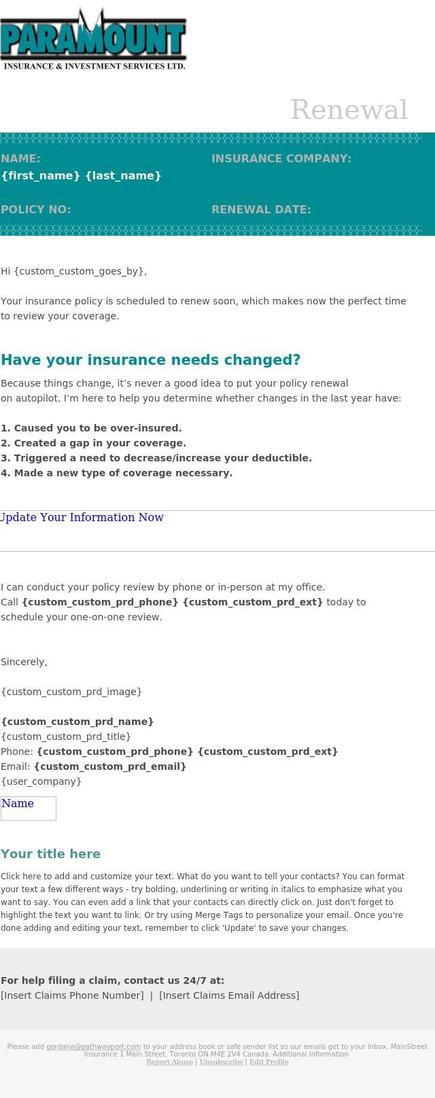This screenshot has width=435, height=1098.
Task: Click the {custom_custom_prd_image} placeholder text
Action: click(71, 692)
